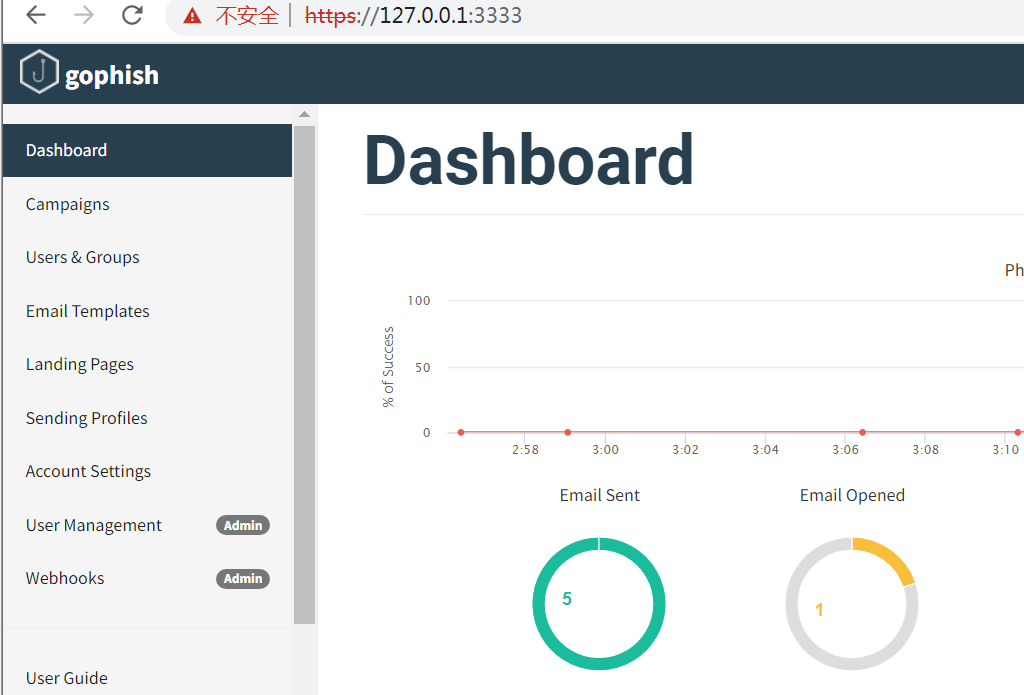Open Account Settings

[88, 472]
